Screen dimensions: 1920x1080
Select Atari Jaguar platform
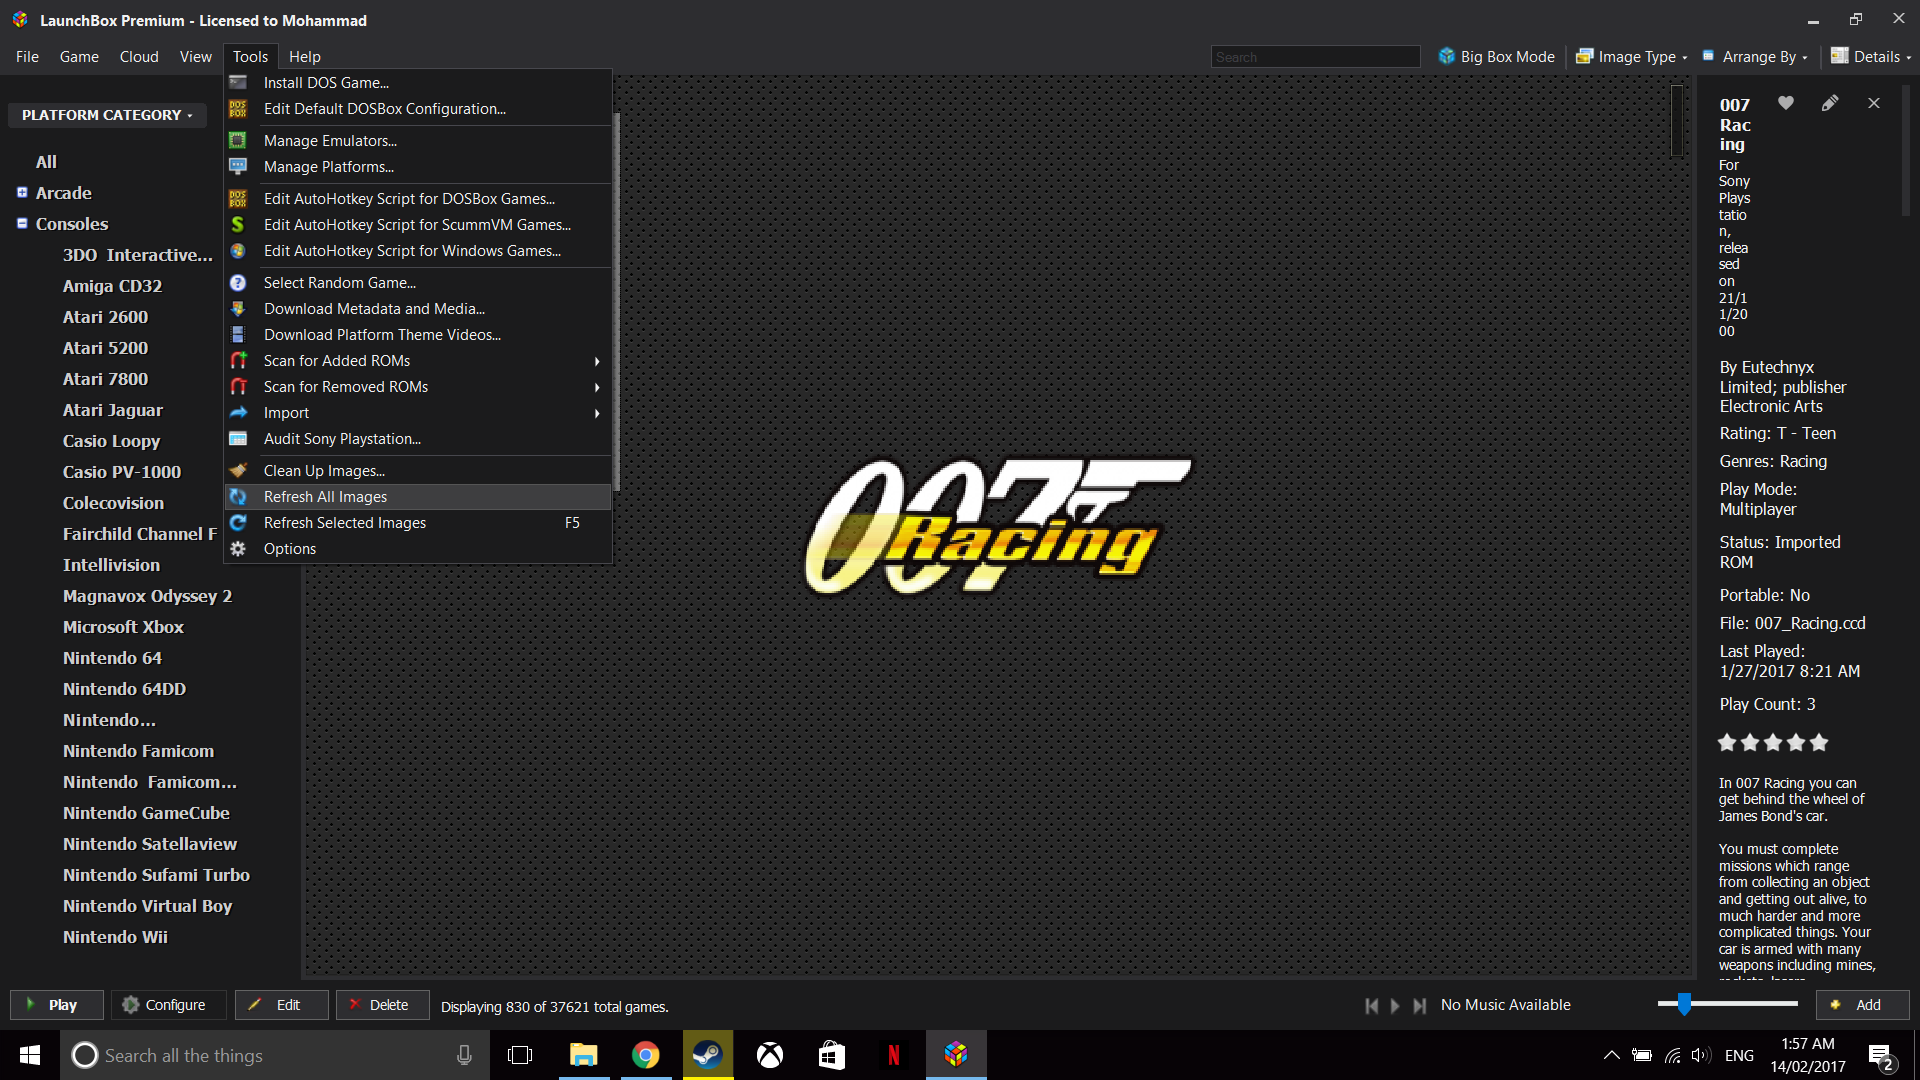coord(112,410)
